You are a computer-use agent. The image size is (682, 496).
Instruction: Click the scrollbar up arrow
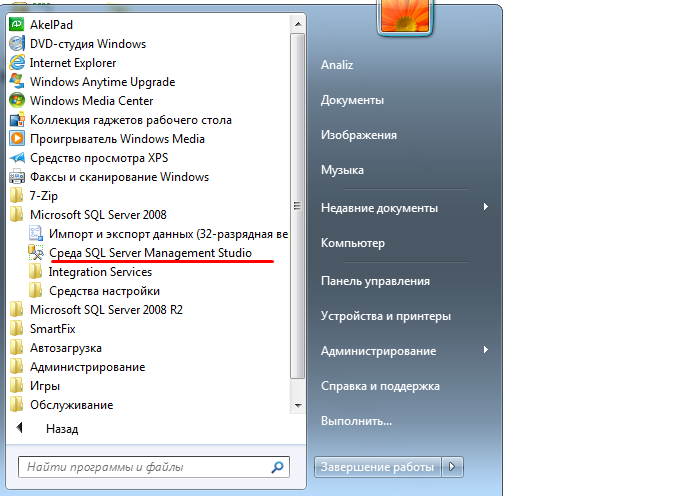[298, 24]
